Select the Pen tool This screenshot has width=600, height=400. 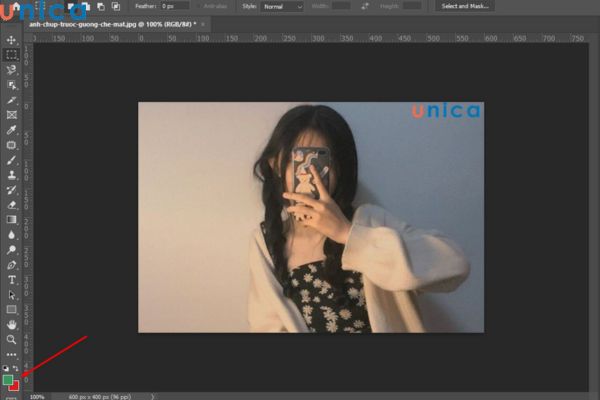click(x=11, y=265)
